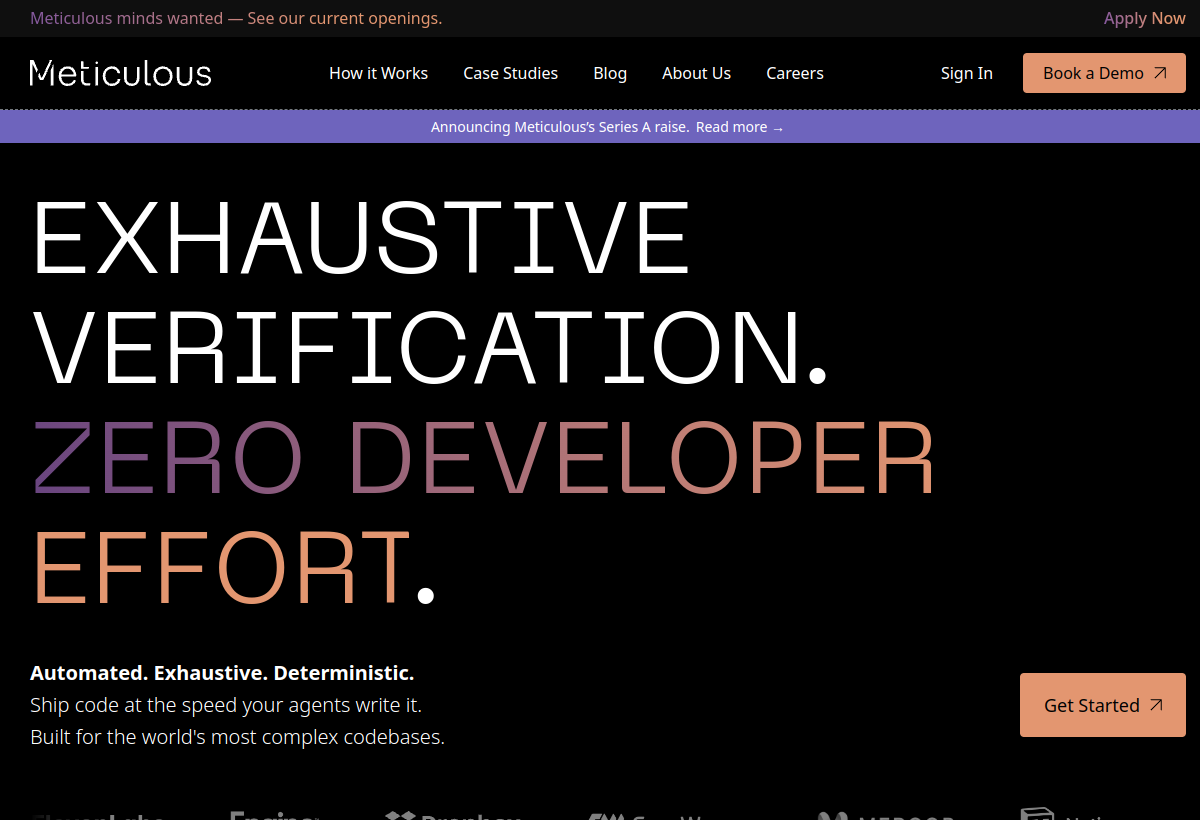
Task: Click the 'ZERO DEVELOPER EFFORT.' headline
Action: 483,512
